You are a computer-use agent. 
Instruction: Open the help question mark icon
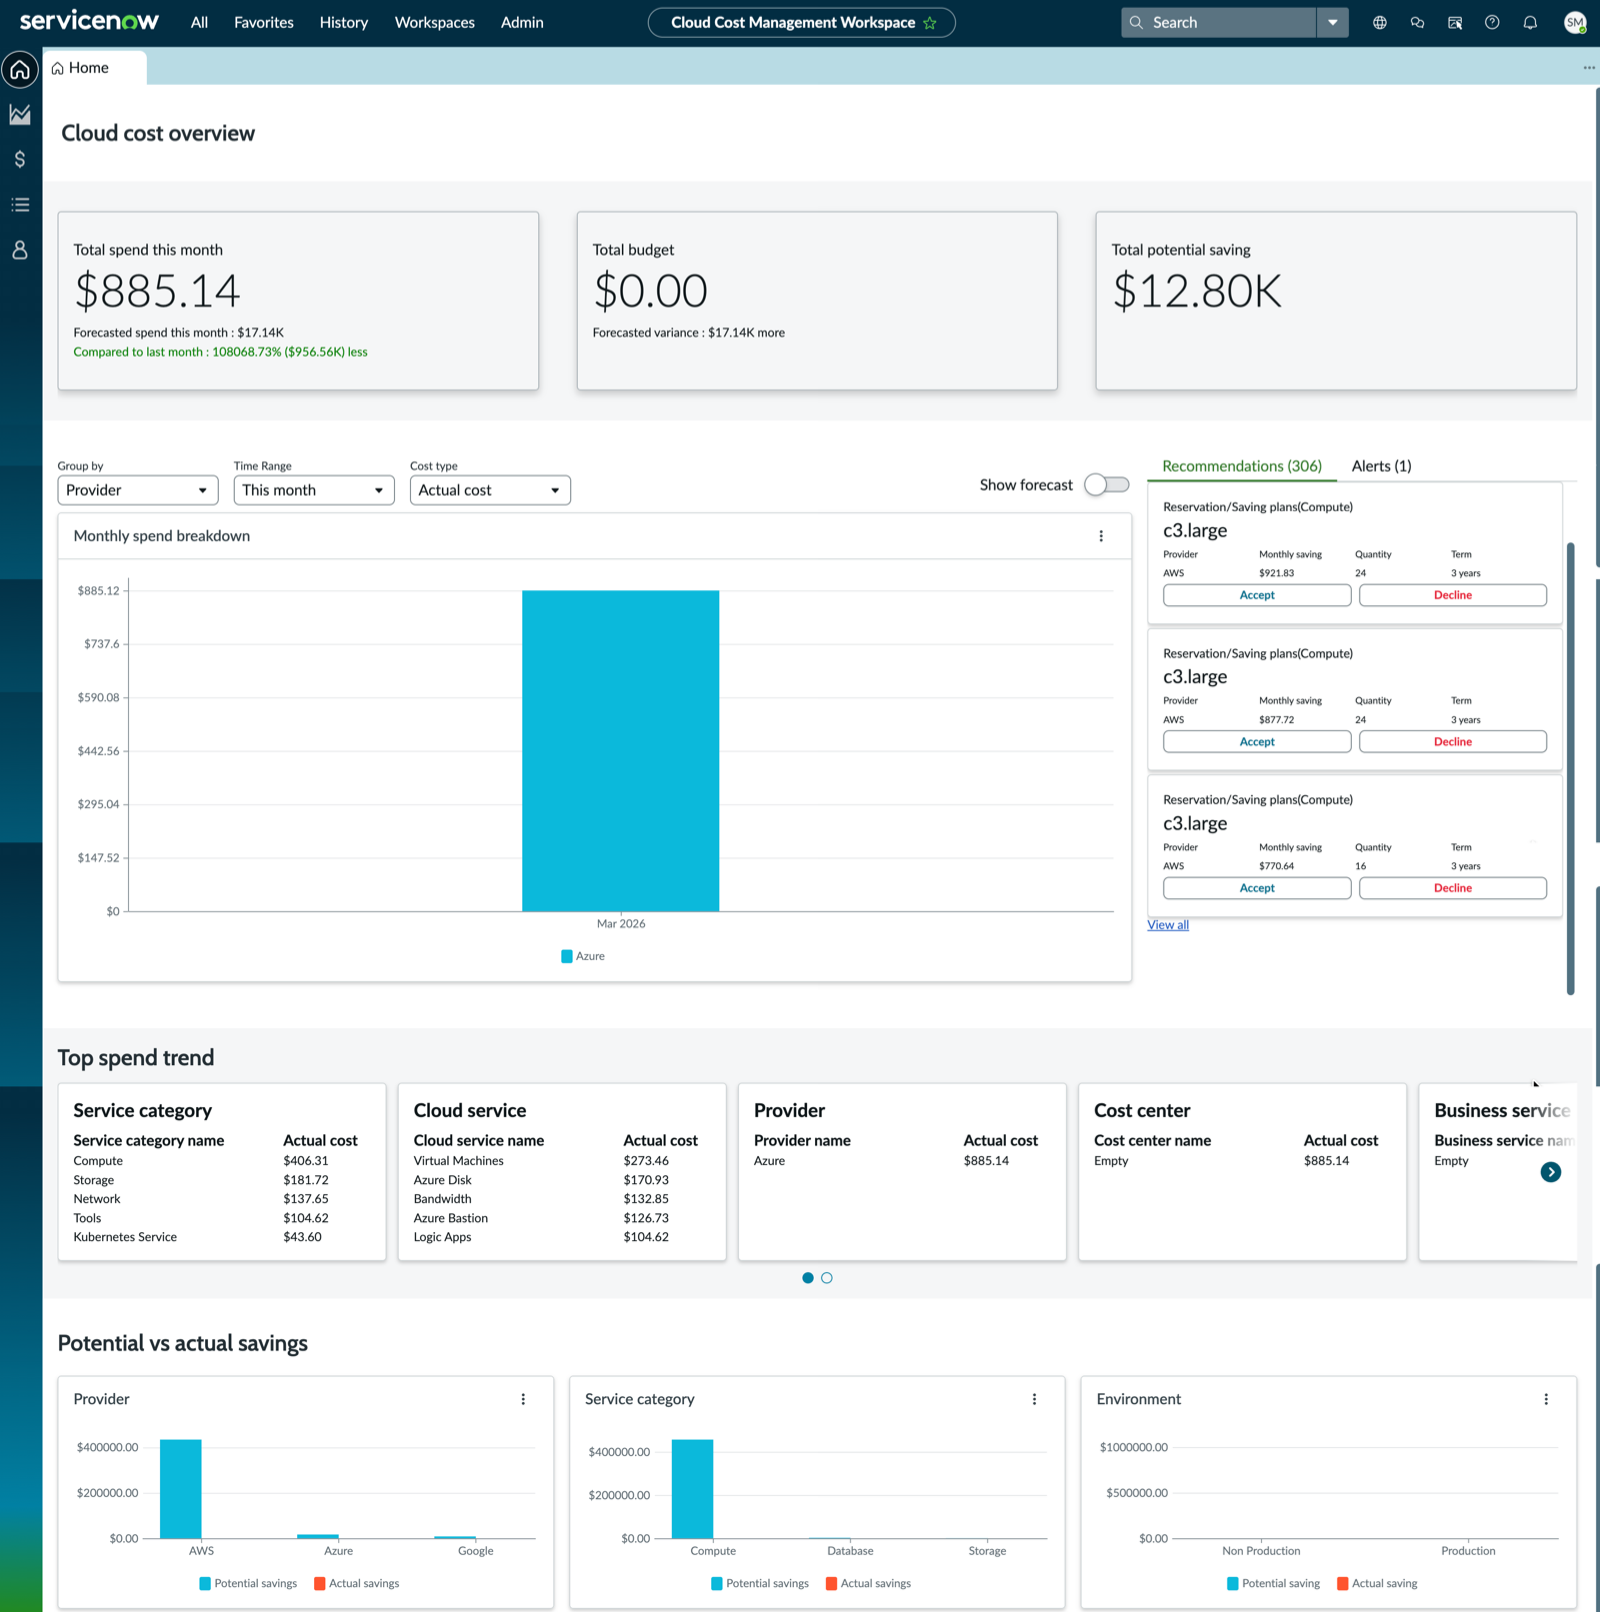1492,23
